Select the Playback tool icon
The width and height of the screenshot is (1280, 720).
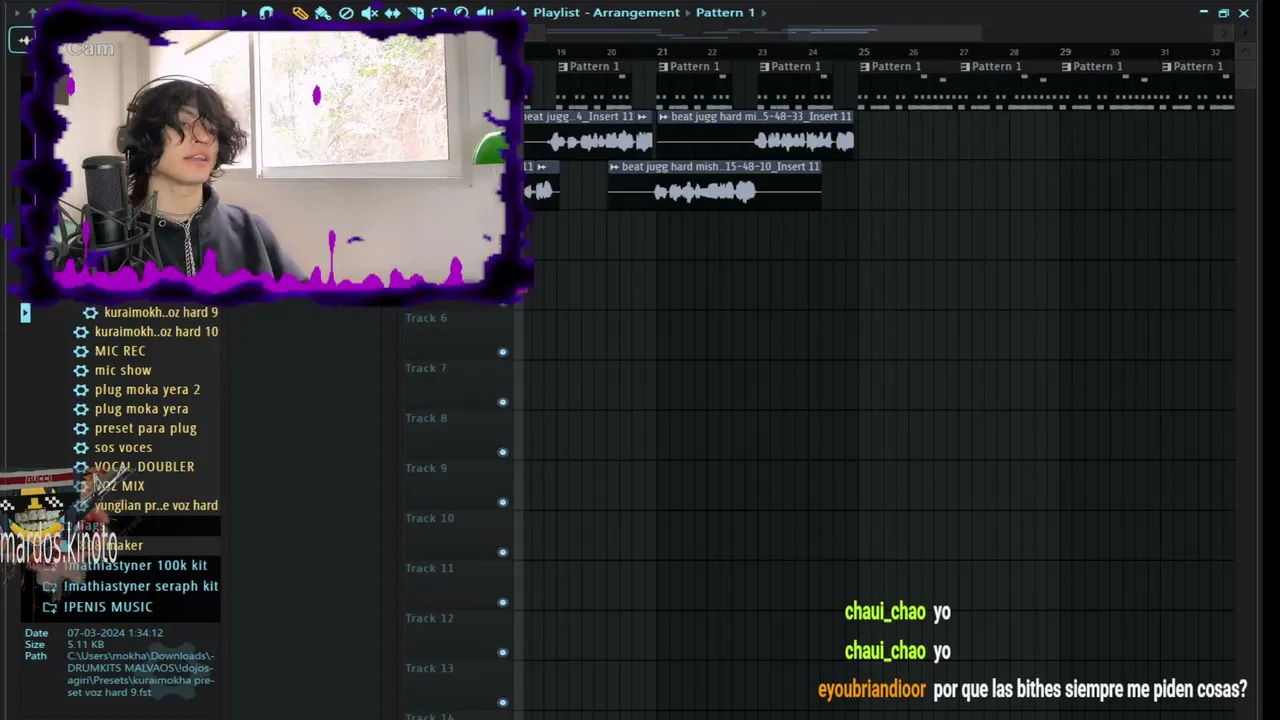pyautogui.click(x=485, y=13)
